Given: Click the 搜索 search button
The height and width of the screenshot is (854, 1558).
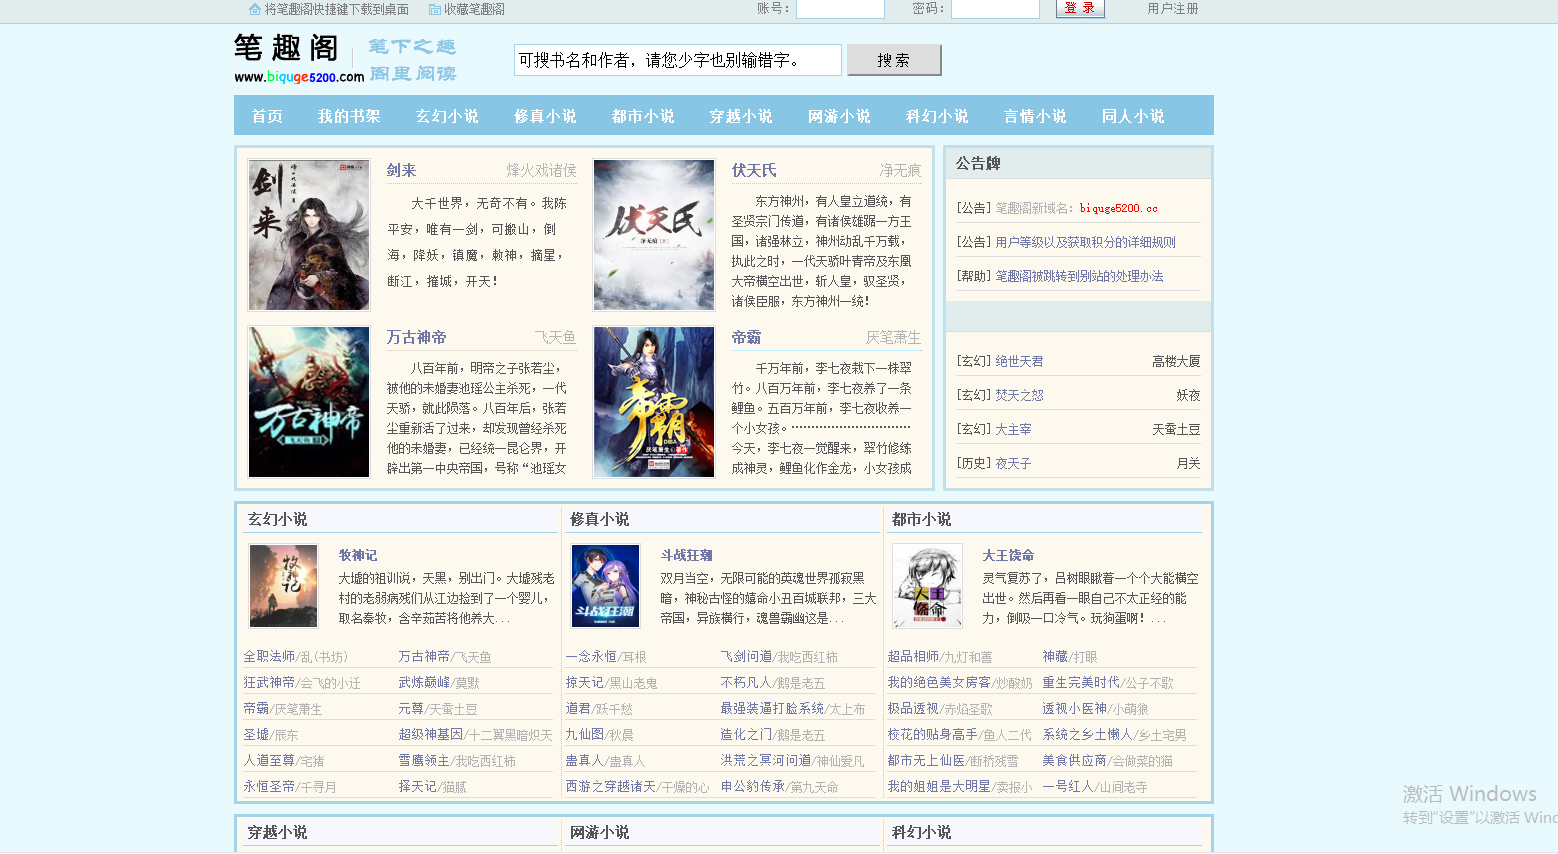Looking at the screenshot, I should 893,59.
